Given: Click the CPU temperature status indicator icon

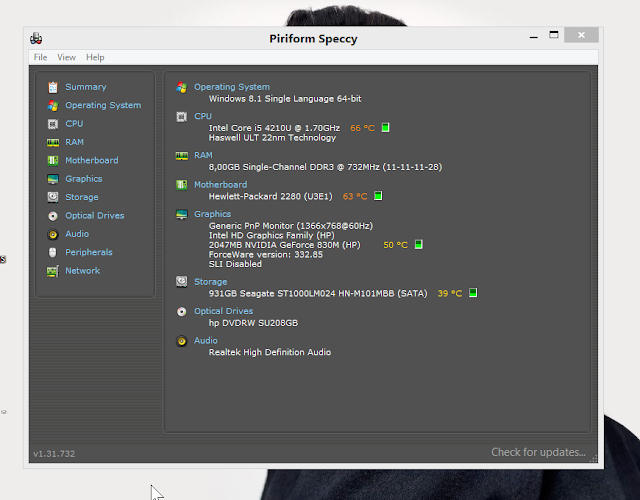Looking at the screenshot, I should pyautogui.click(x=385, y=128).
